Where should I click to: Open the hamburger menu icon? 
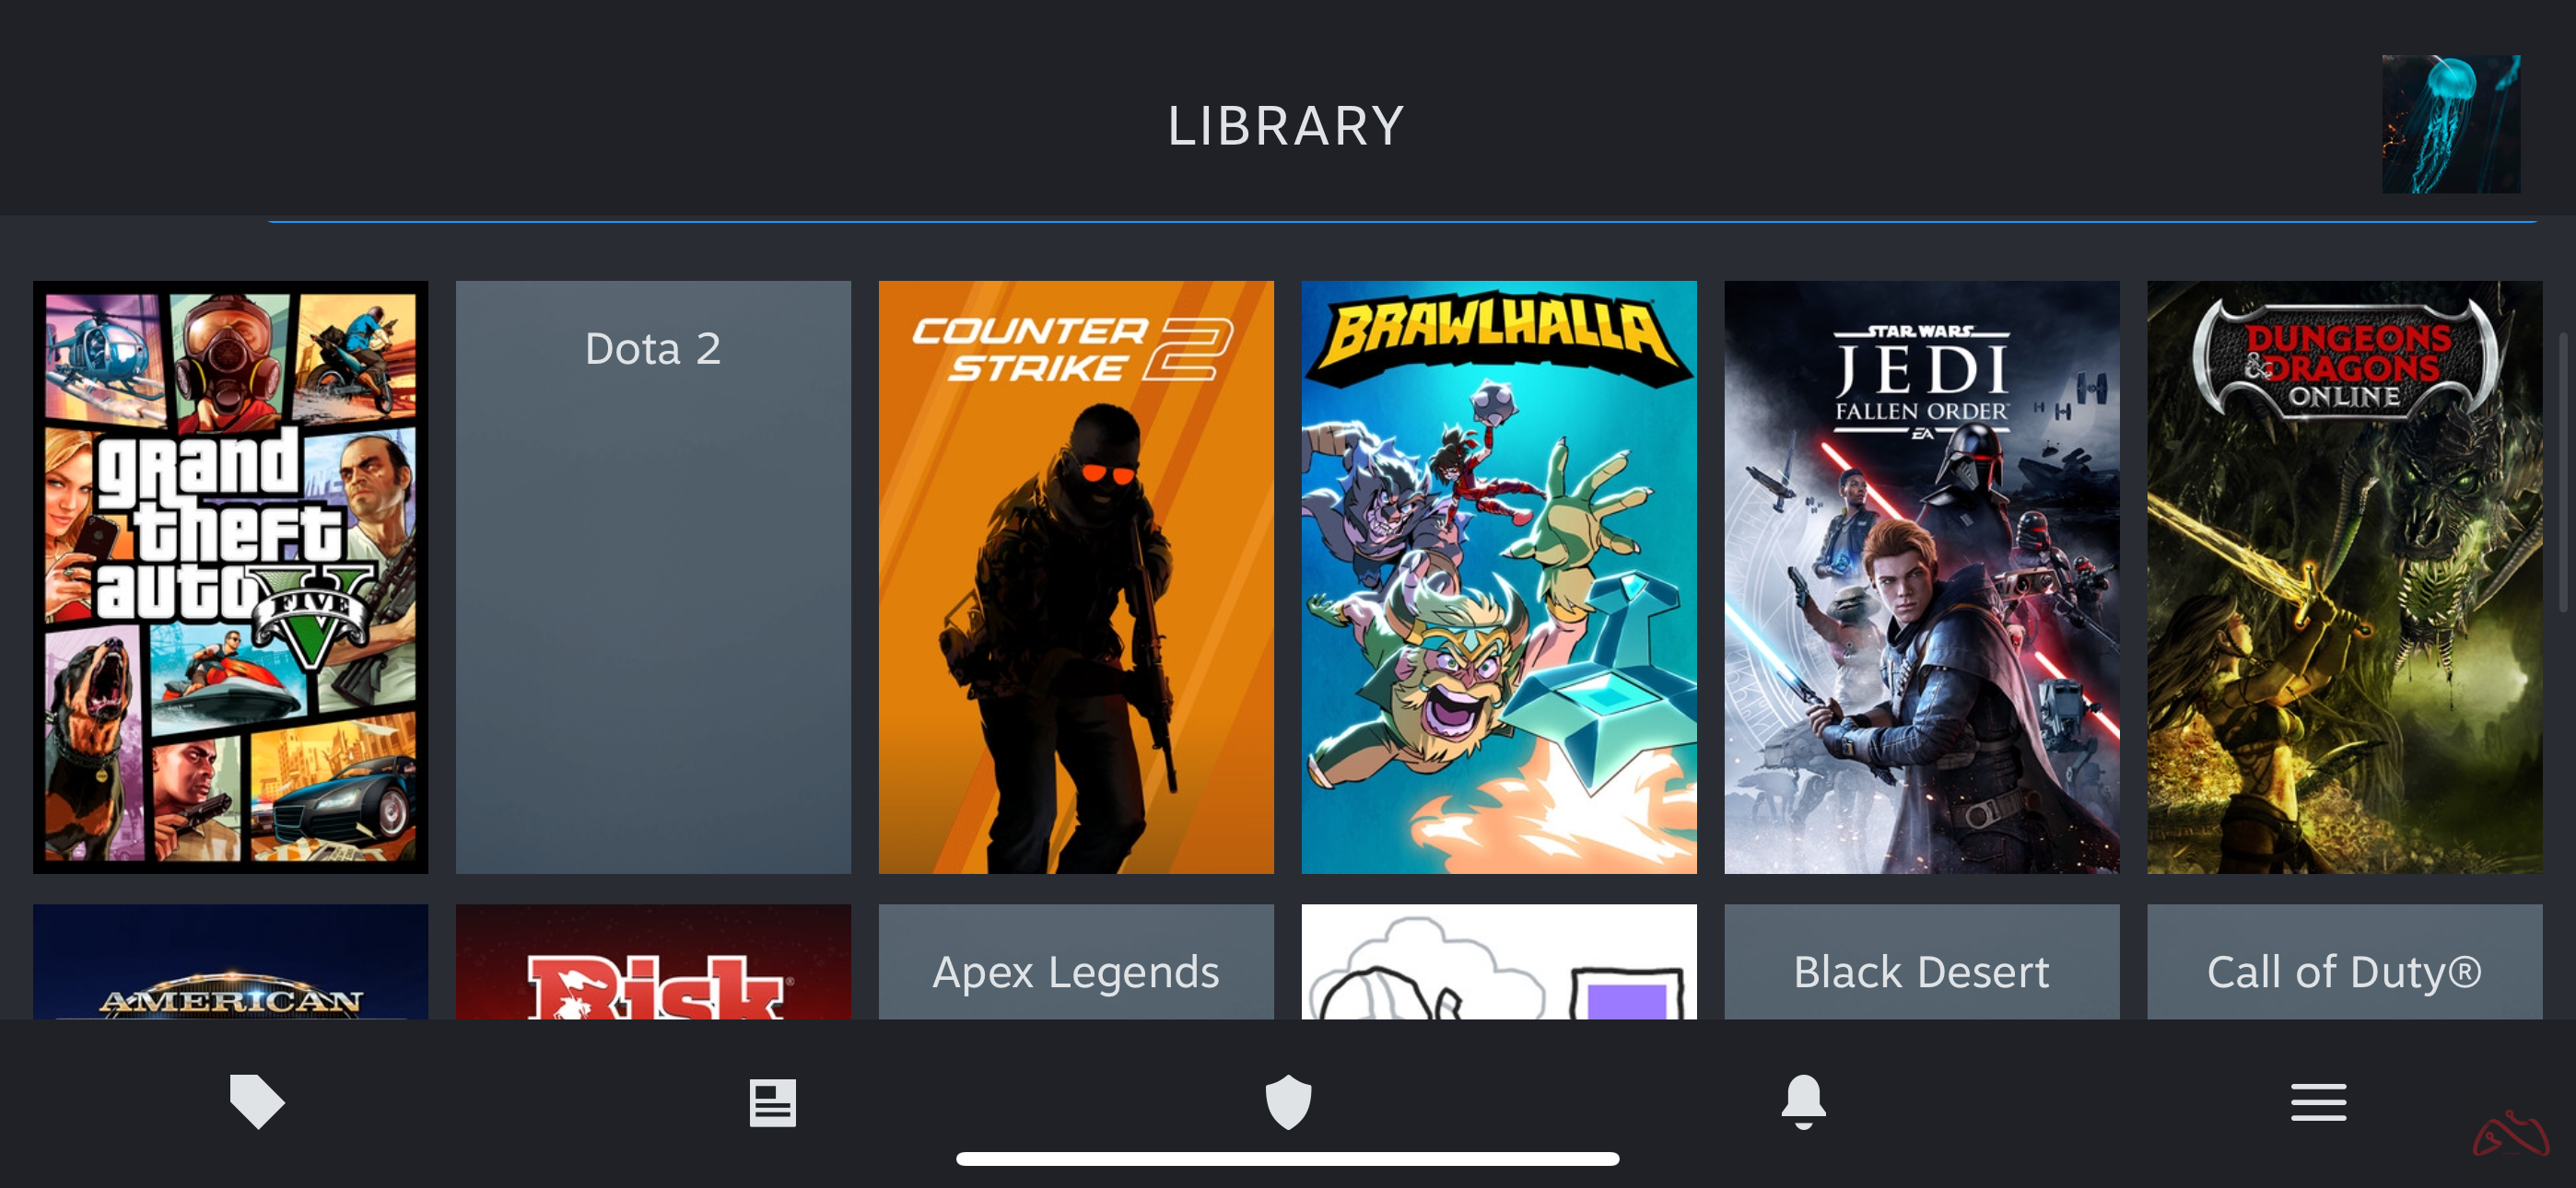(2318, 1102)
